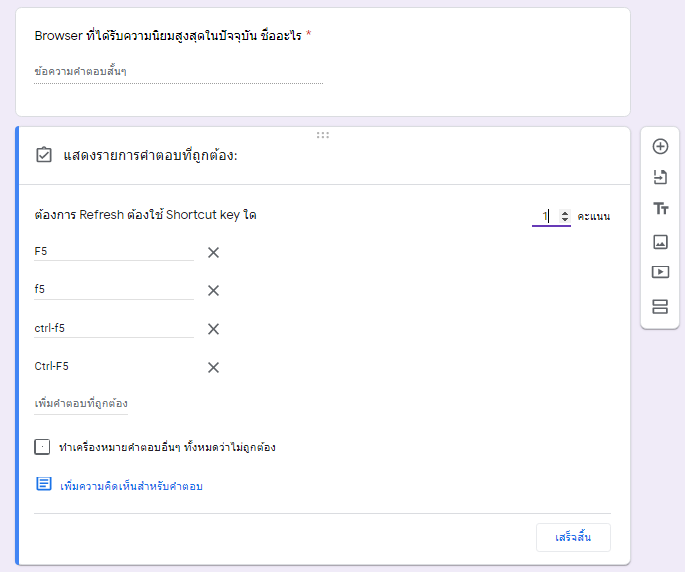This screenshot has height=572, width=685.
Task: Add a title and description block
Action: point(660,209)
